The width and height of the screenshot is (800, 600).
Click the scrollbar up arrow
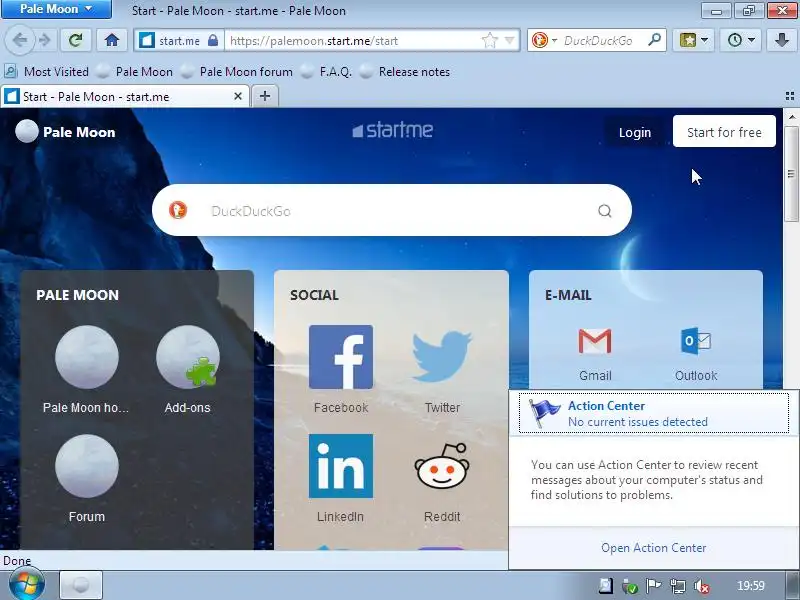click(x=791, y=117)
